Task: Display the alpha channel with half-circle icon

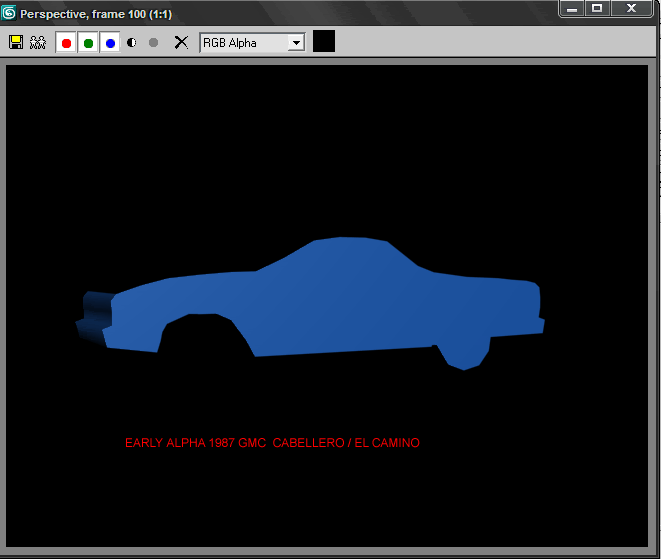Action: click(132, 43)
